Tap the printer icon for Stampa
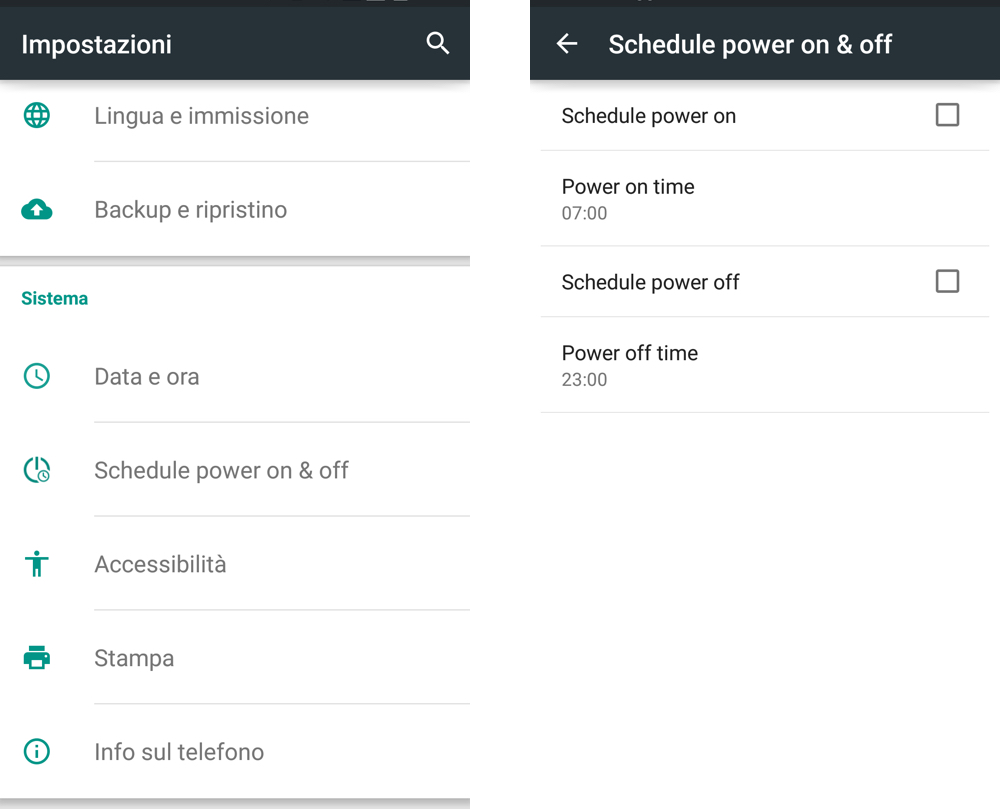This screenshot has height=809, width=1000. 37,658
